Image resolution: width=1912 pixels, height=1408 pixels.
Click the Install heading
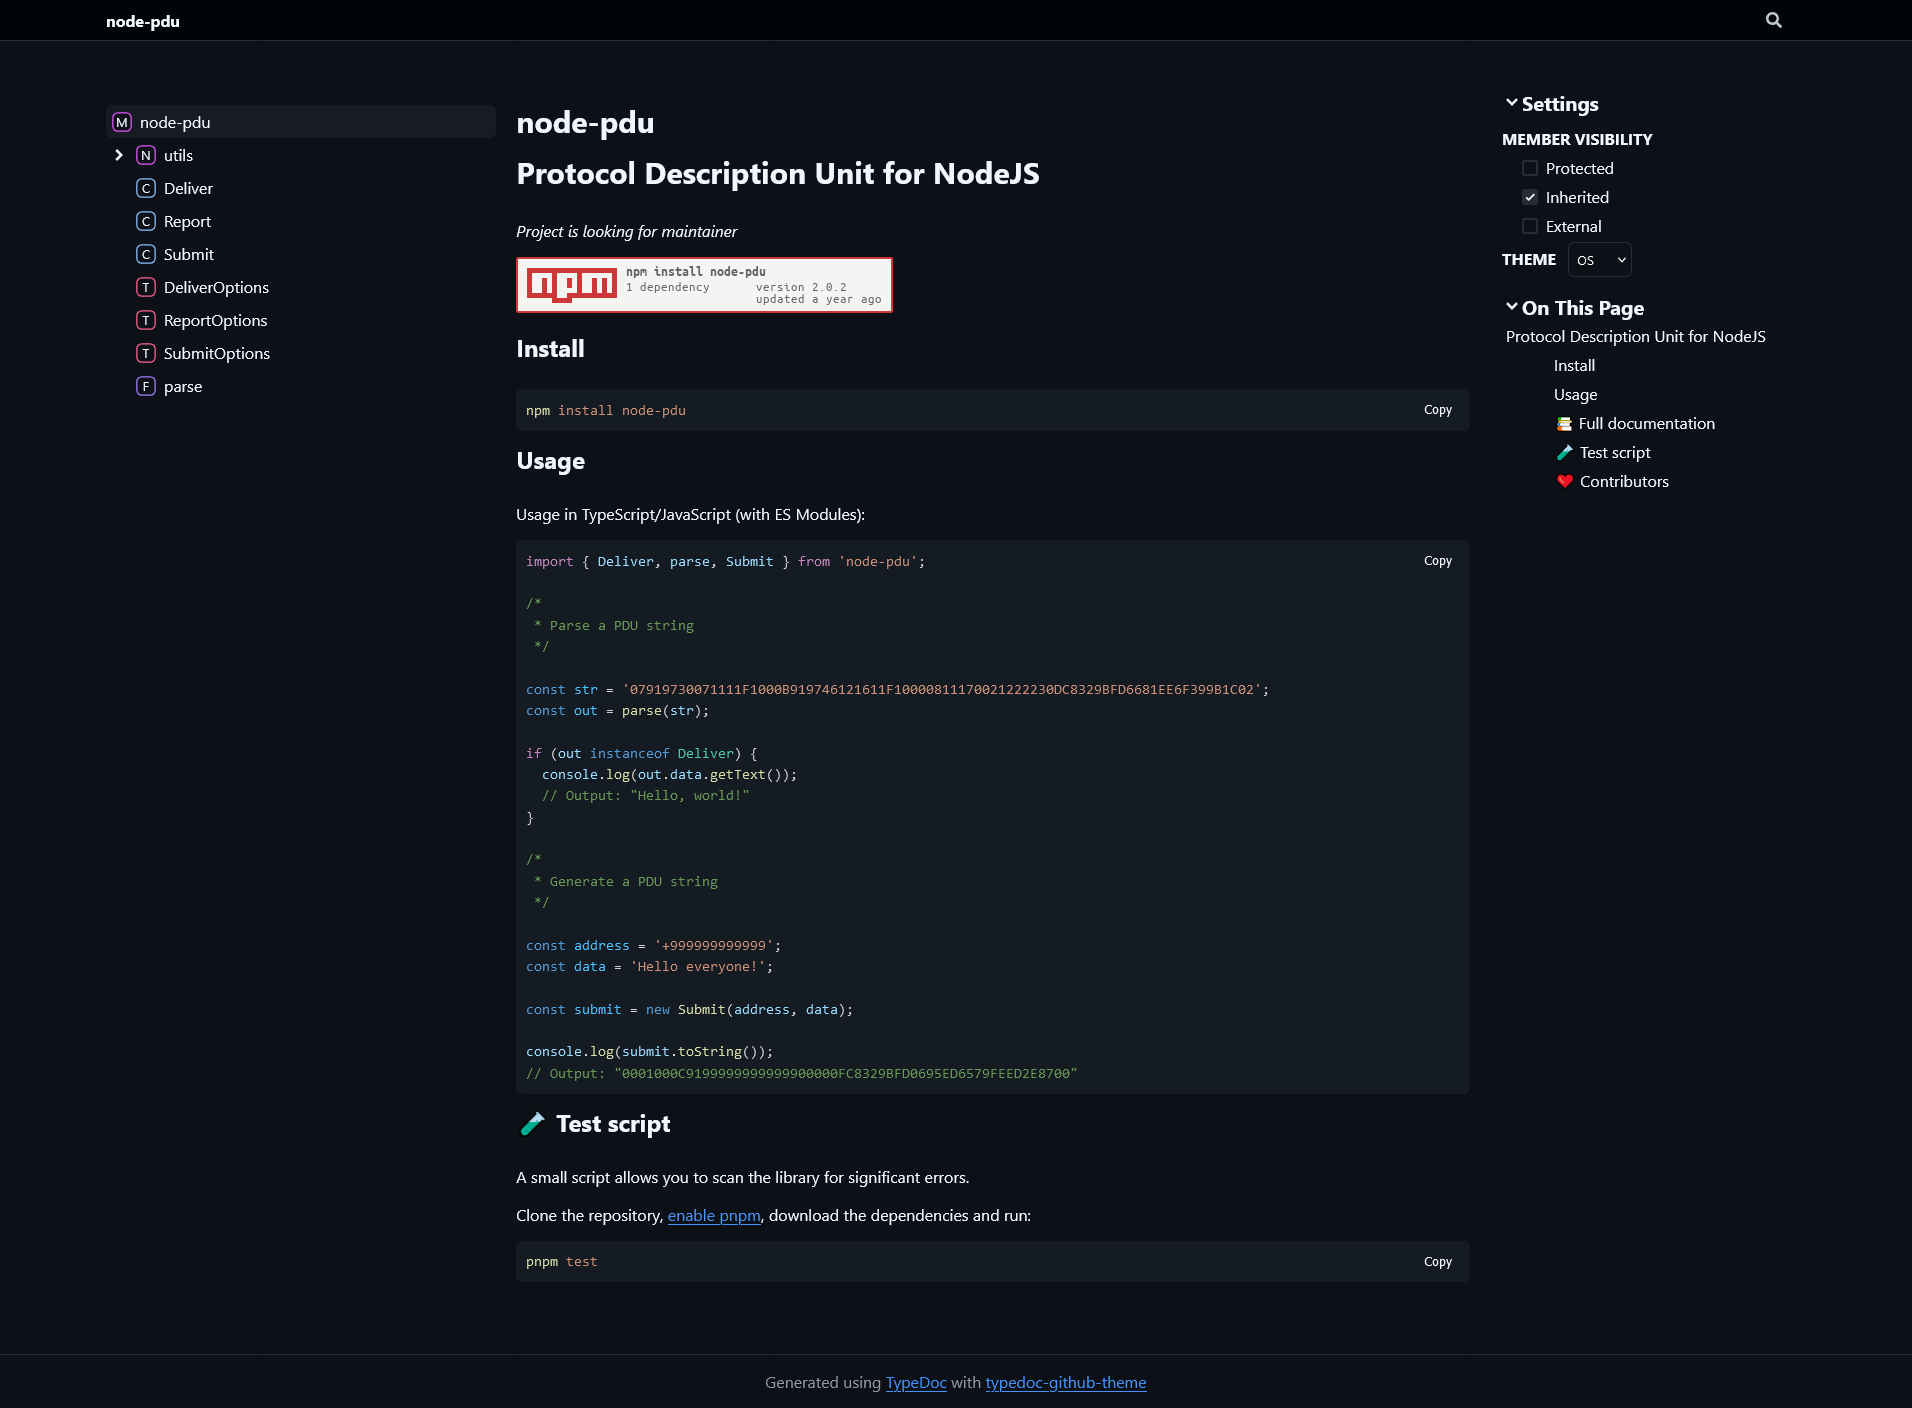pyautogui.click(x=550, y=349)
